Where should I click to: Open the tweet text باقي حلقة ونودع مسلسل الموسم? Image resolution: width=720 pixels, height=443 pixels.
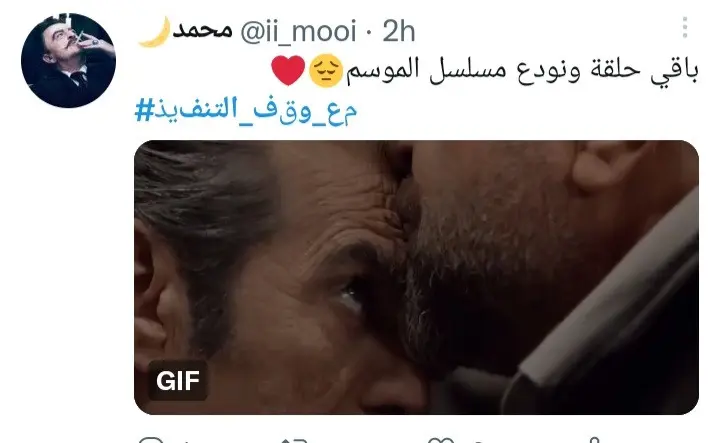(x=522, y=70)
